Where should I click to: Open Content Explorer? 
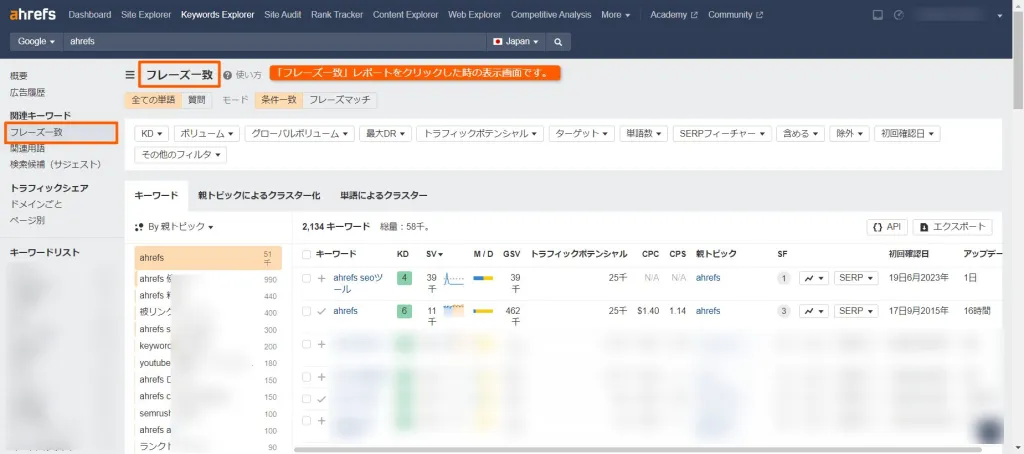406,14
